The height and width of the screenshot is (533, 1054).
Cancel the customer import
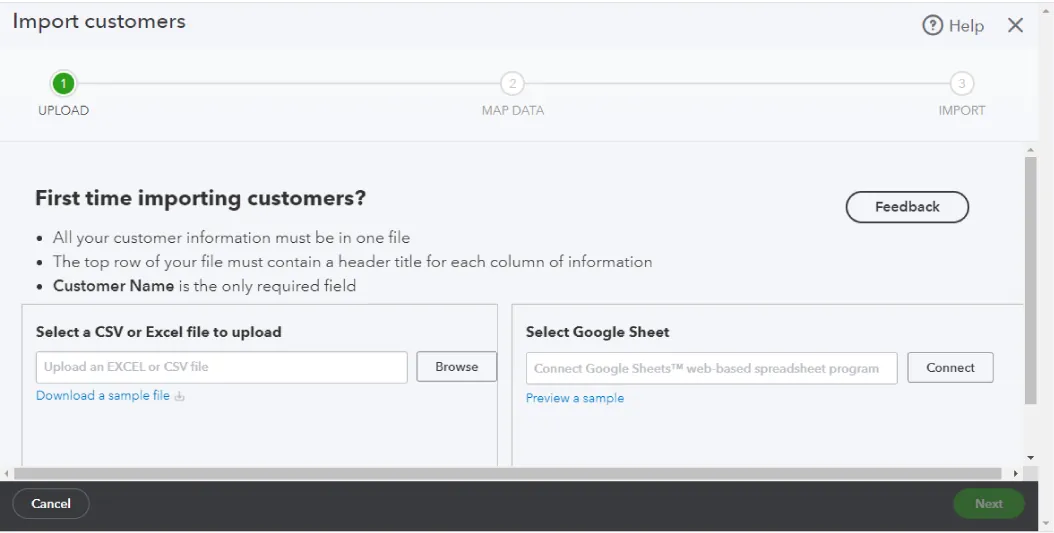pyautogui.click(x=51, y=504)
